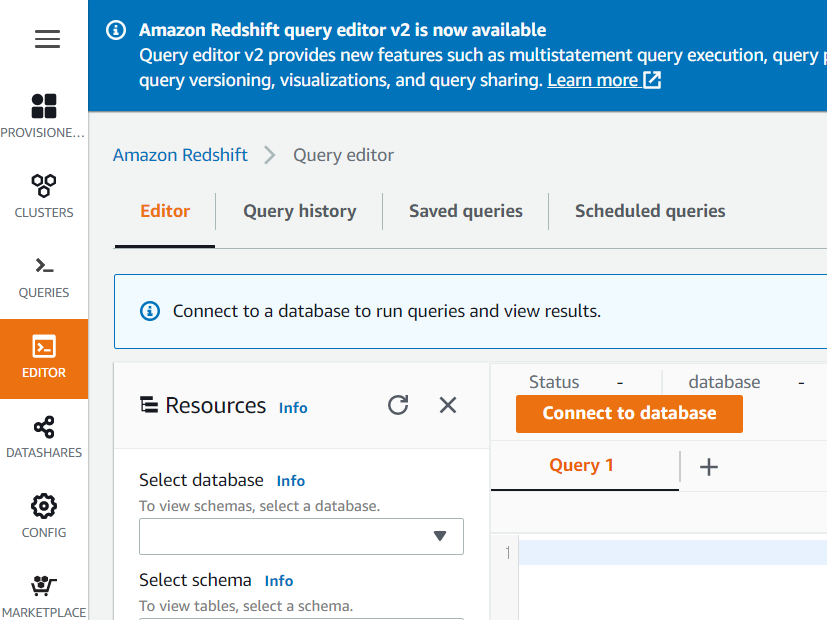Click the external link icon after Learn more

[652, 80]
